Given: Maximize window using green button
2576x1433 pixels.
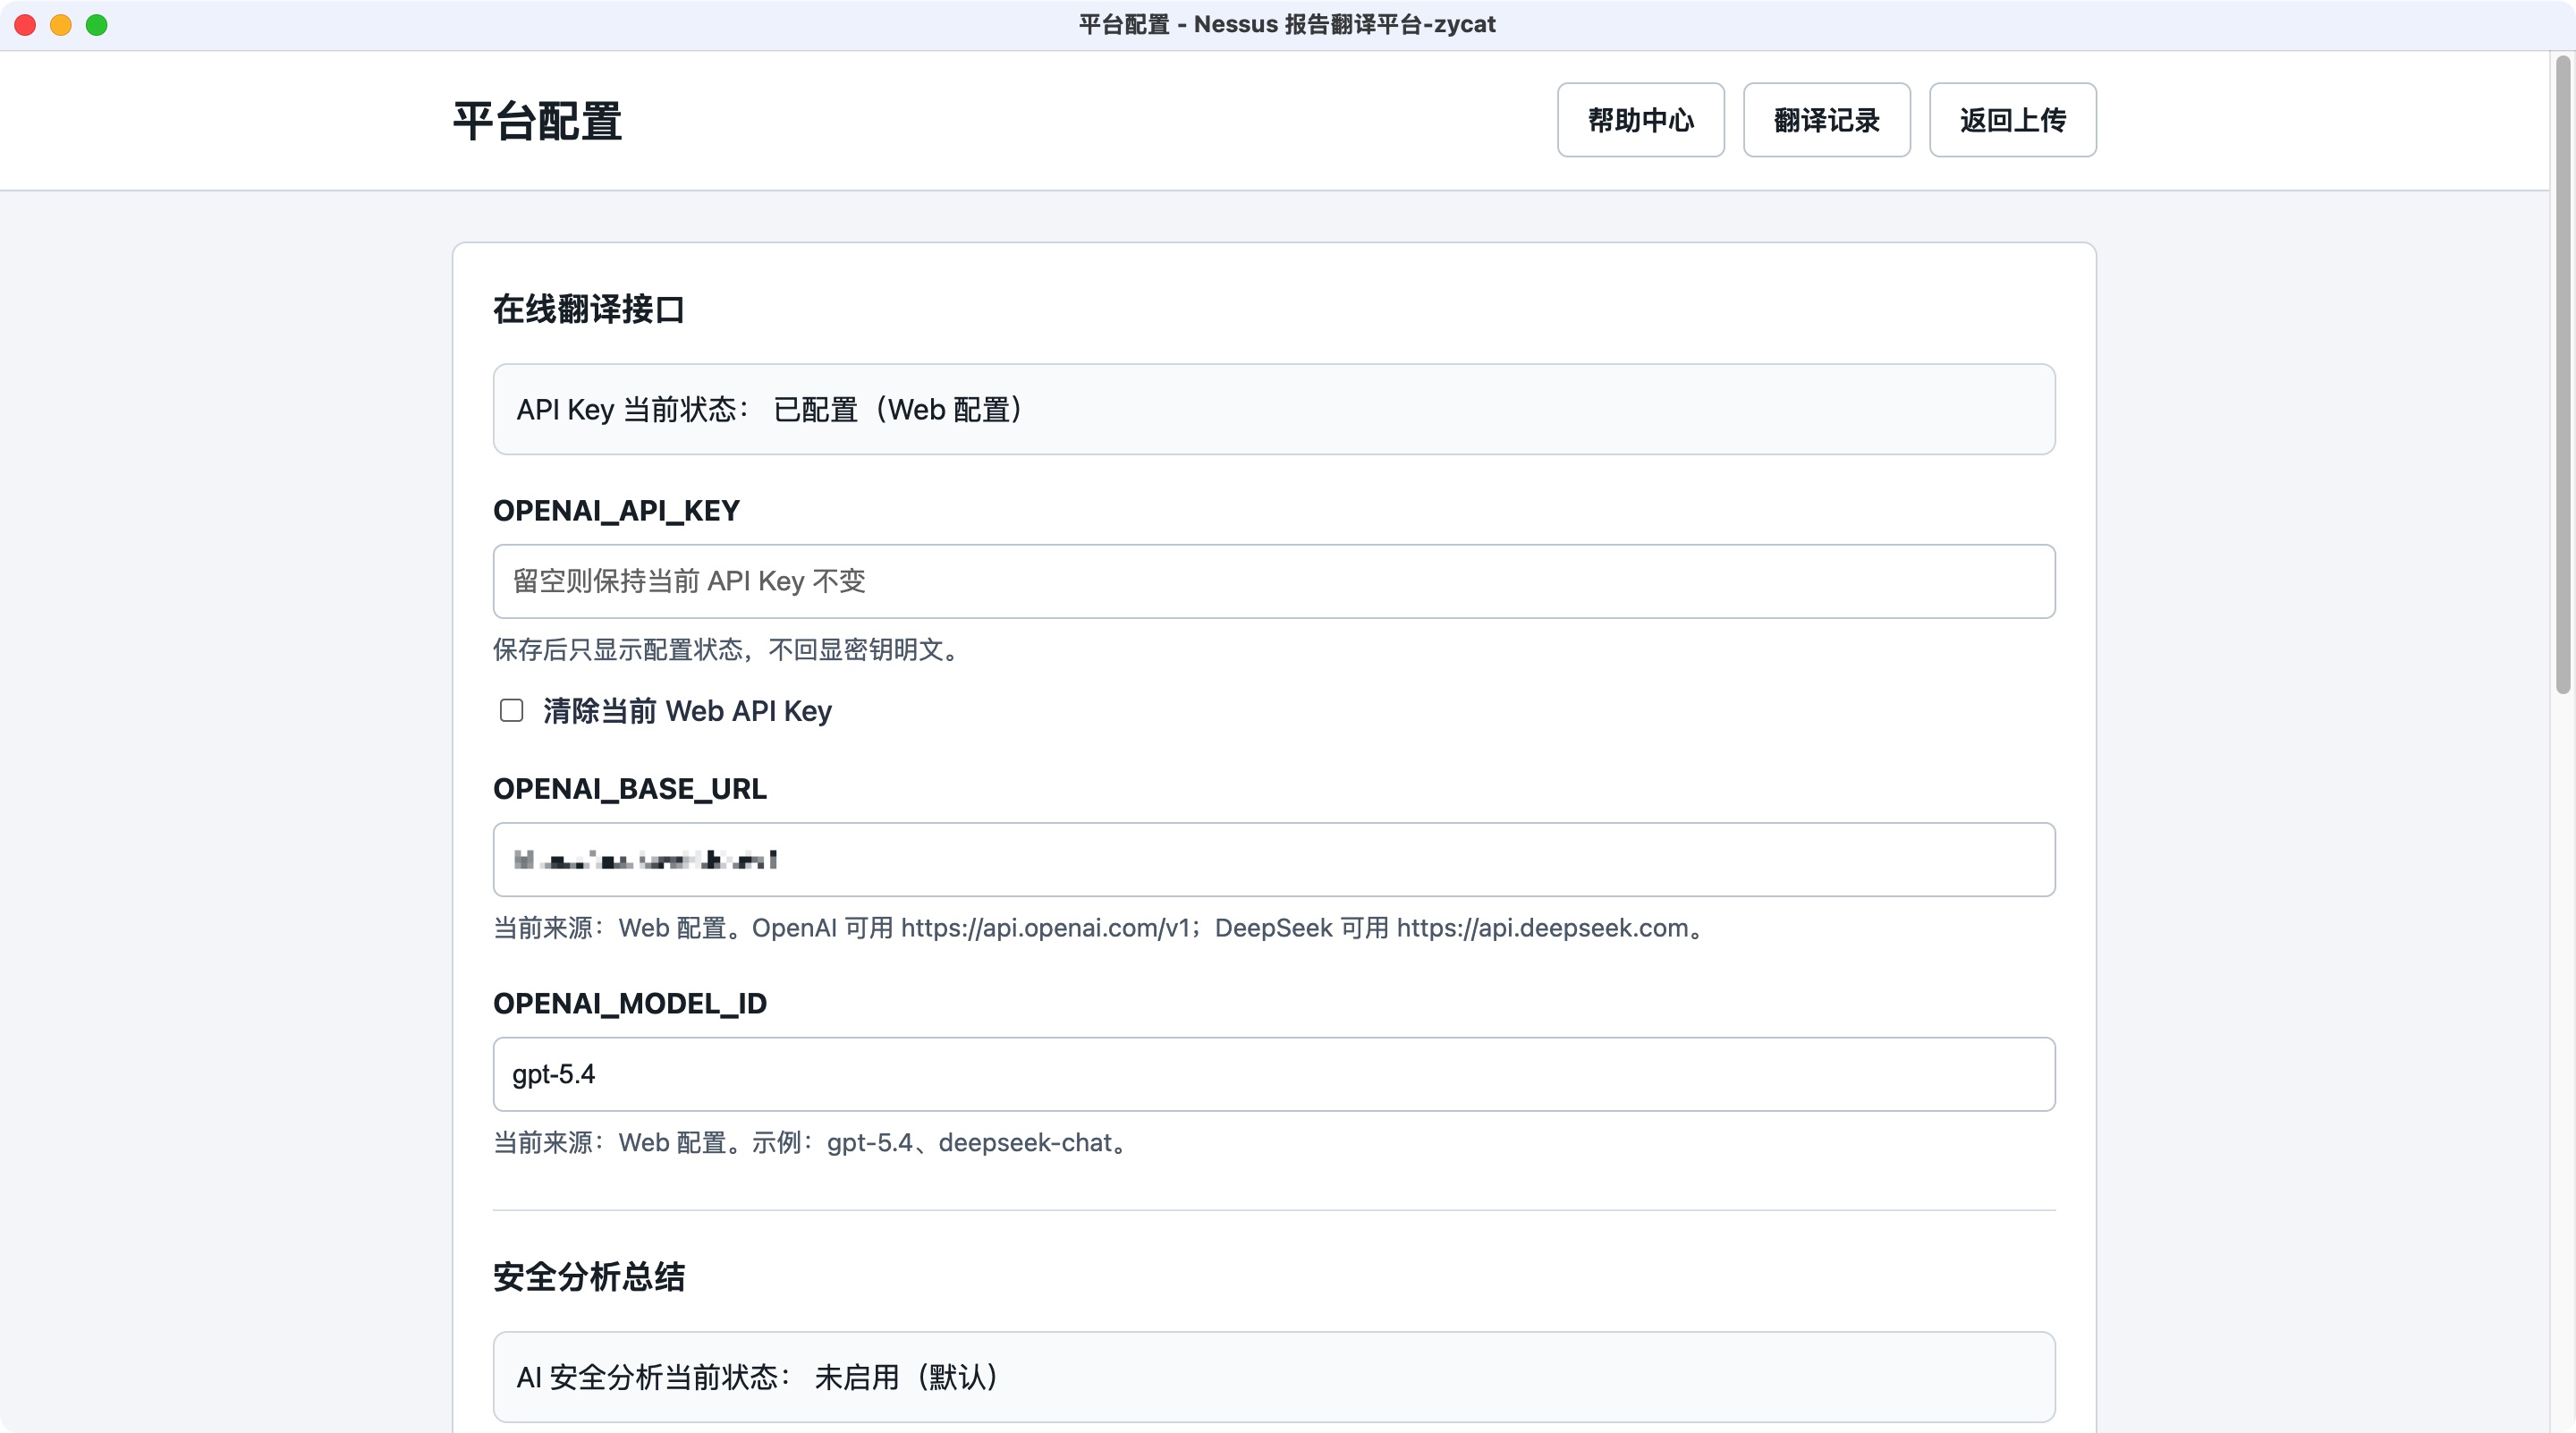Looking at the screenshot, I should pyautogui.click(x=97, y=25).
